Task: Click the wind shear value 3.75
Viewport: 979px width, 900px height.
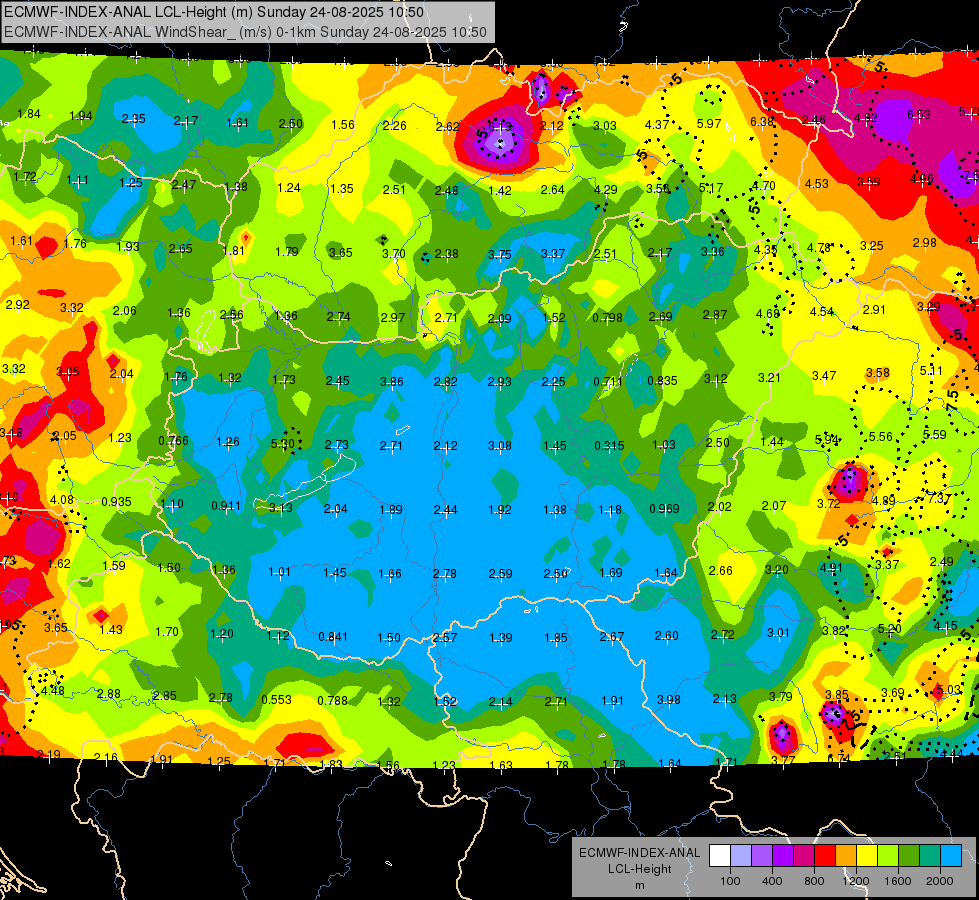Action: (x=499, y=254)
